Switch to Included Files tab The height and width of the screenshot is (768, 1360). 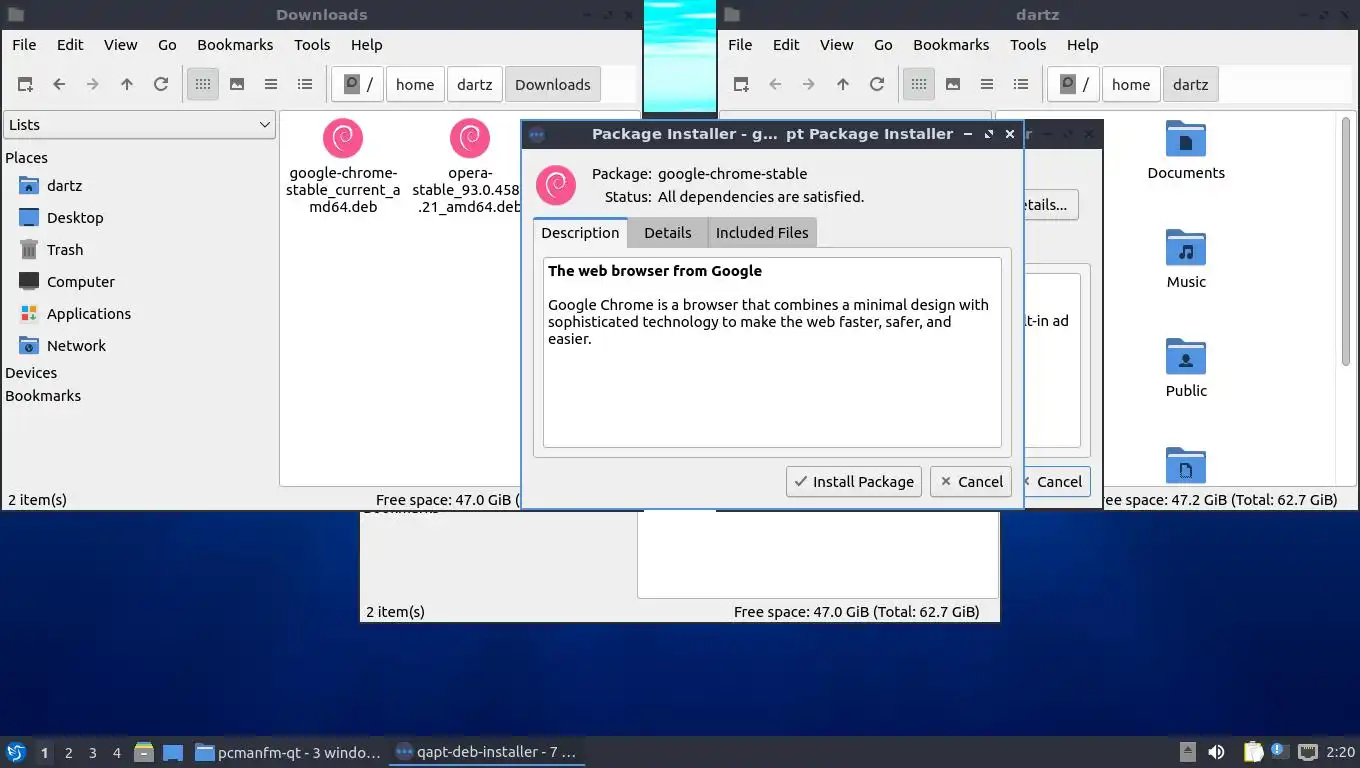pyautogui.click(x=762, y=233)
